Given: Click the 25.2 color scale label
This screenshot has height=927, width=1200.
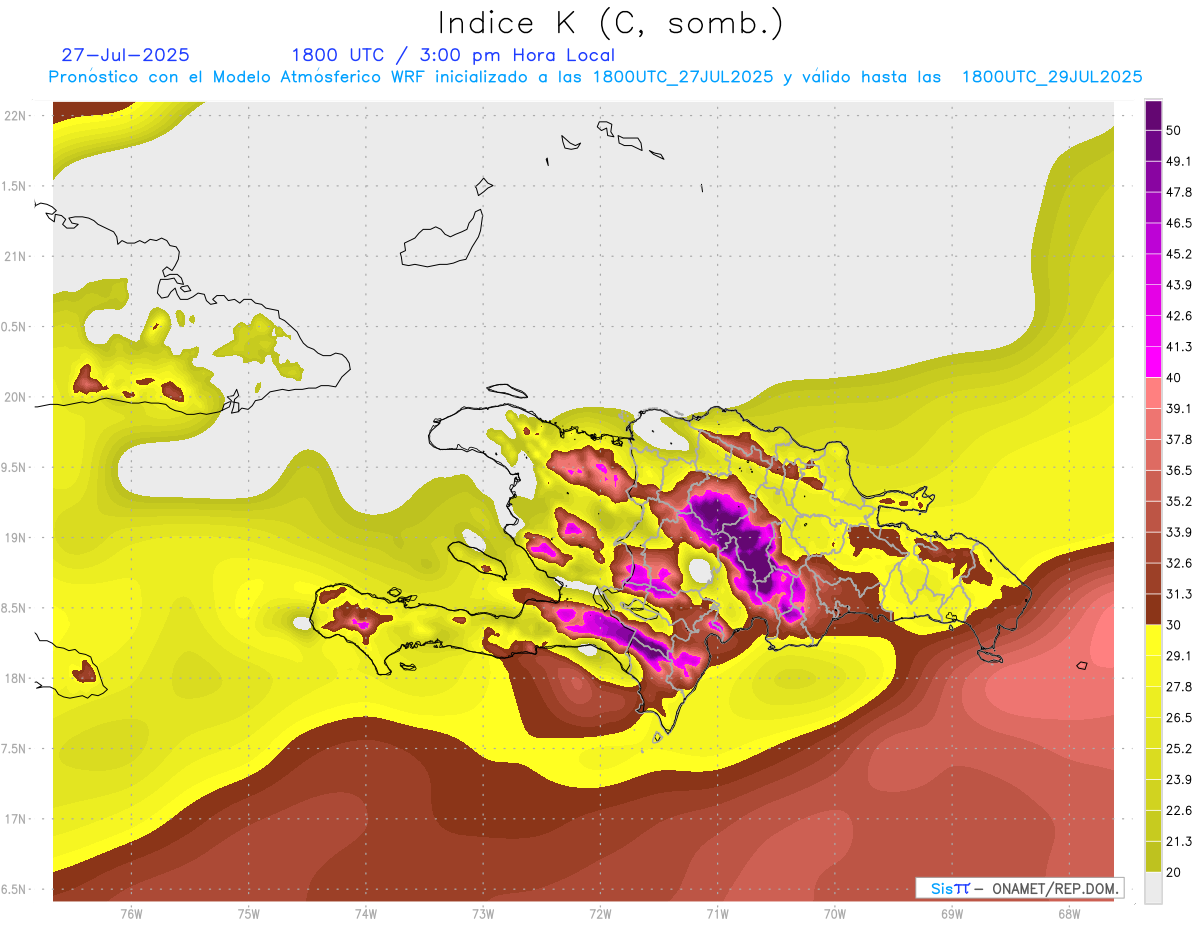Looking at the screenshot, I should [x=1178, y=748].
